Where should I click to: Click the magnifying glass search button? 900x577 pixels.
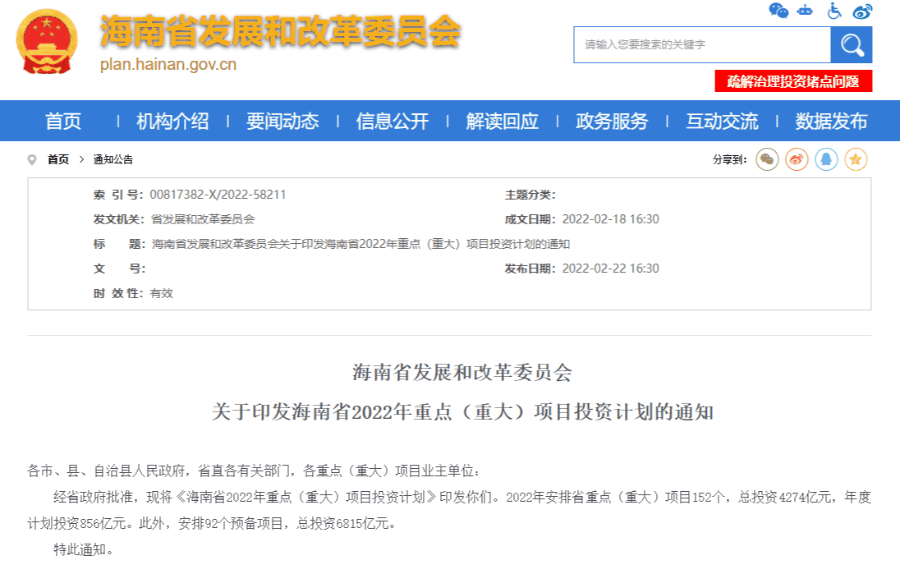pos(851,45)
